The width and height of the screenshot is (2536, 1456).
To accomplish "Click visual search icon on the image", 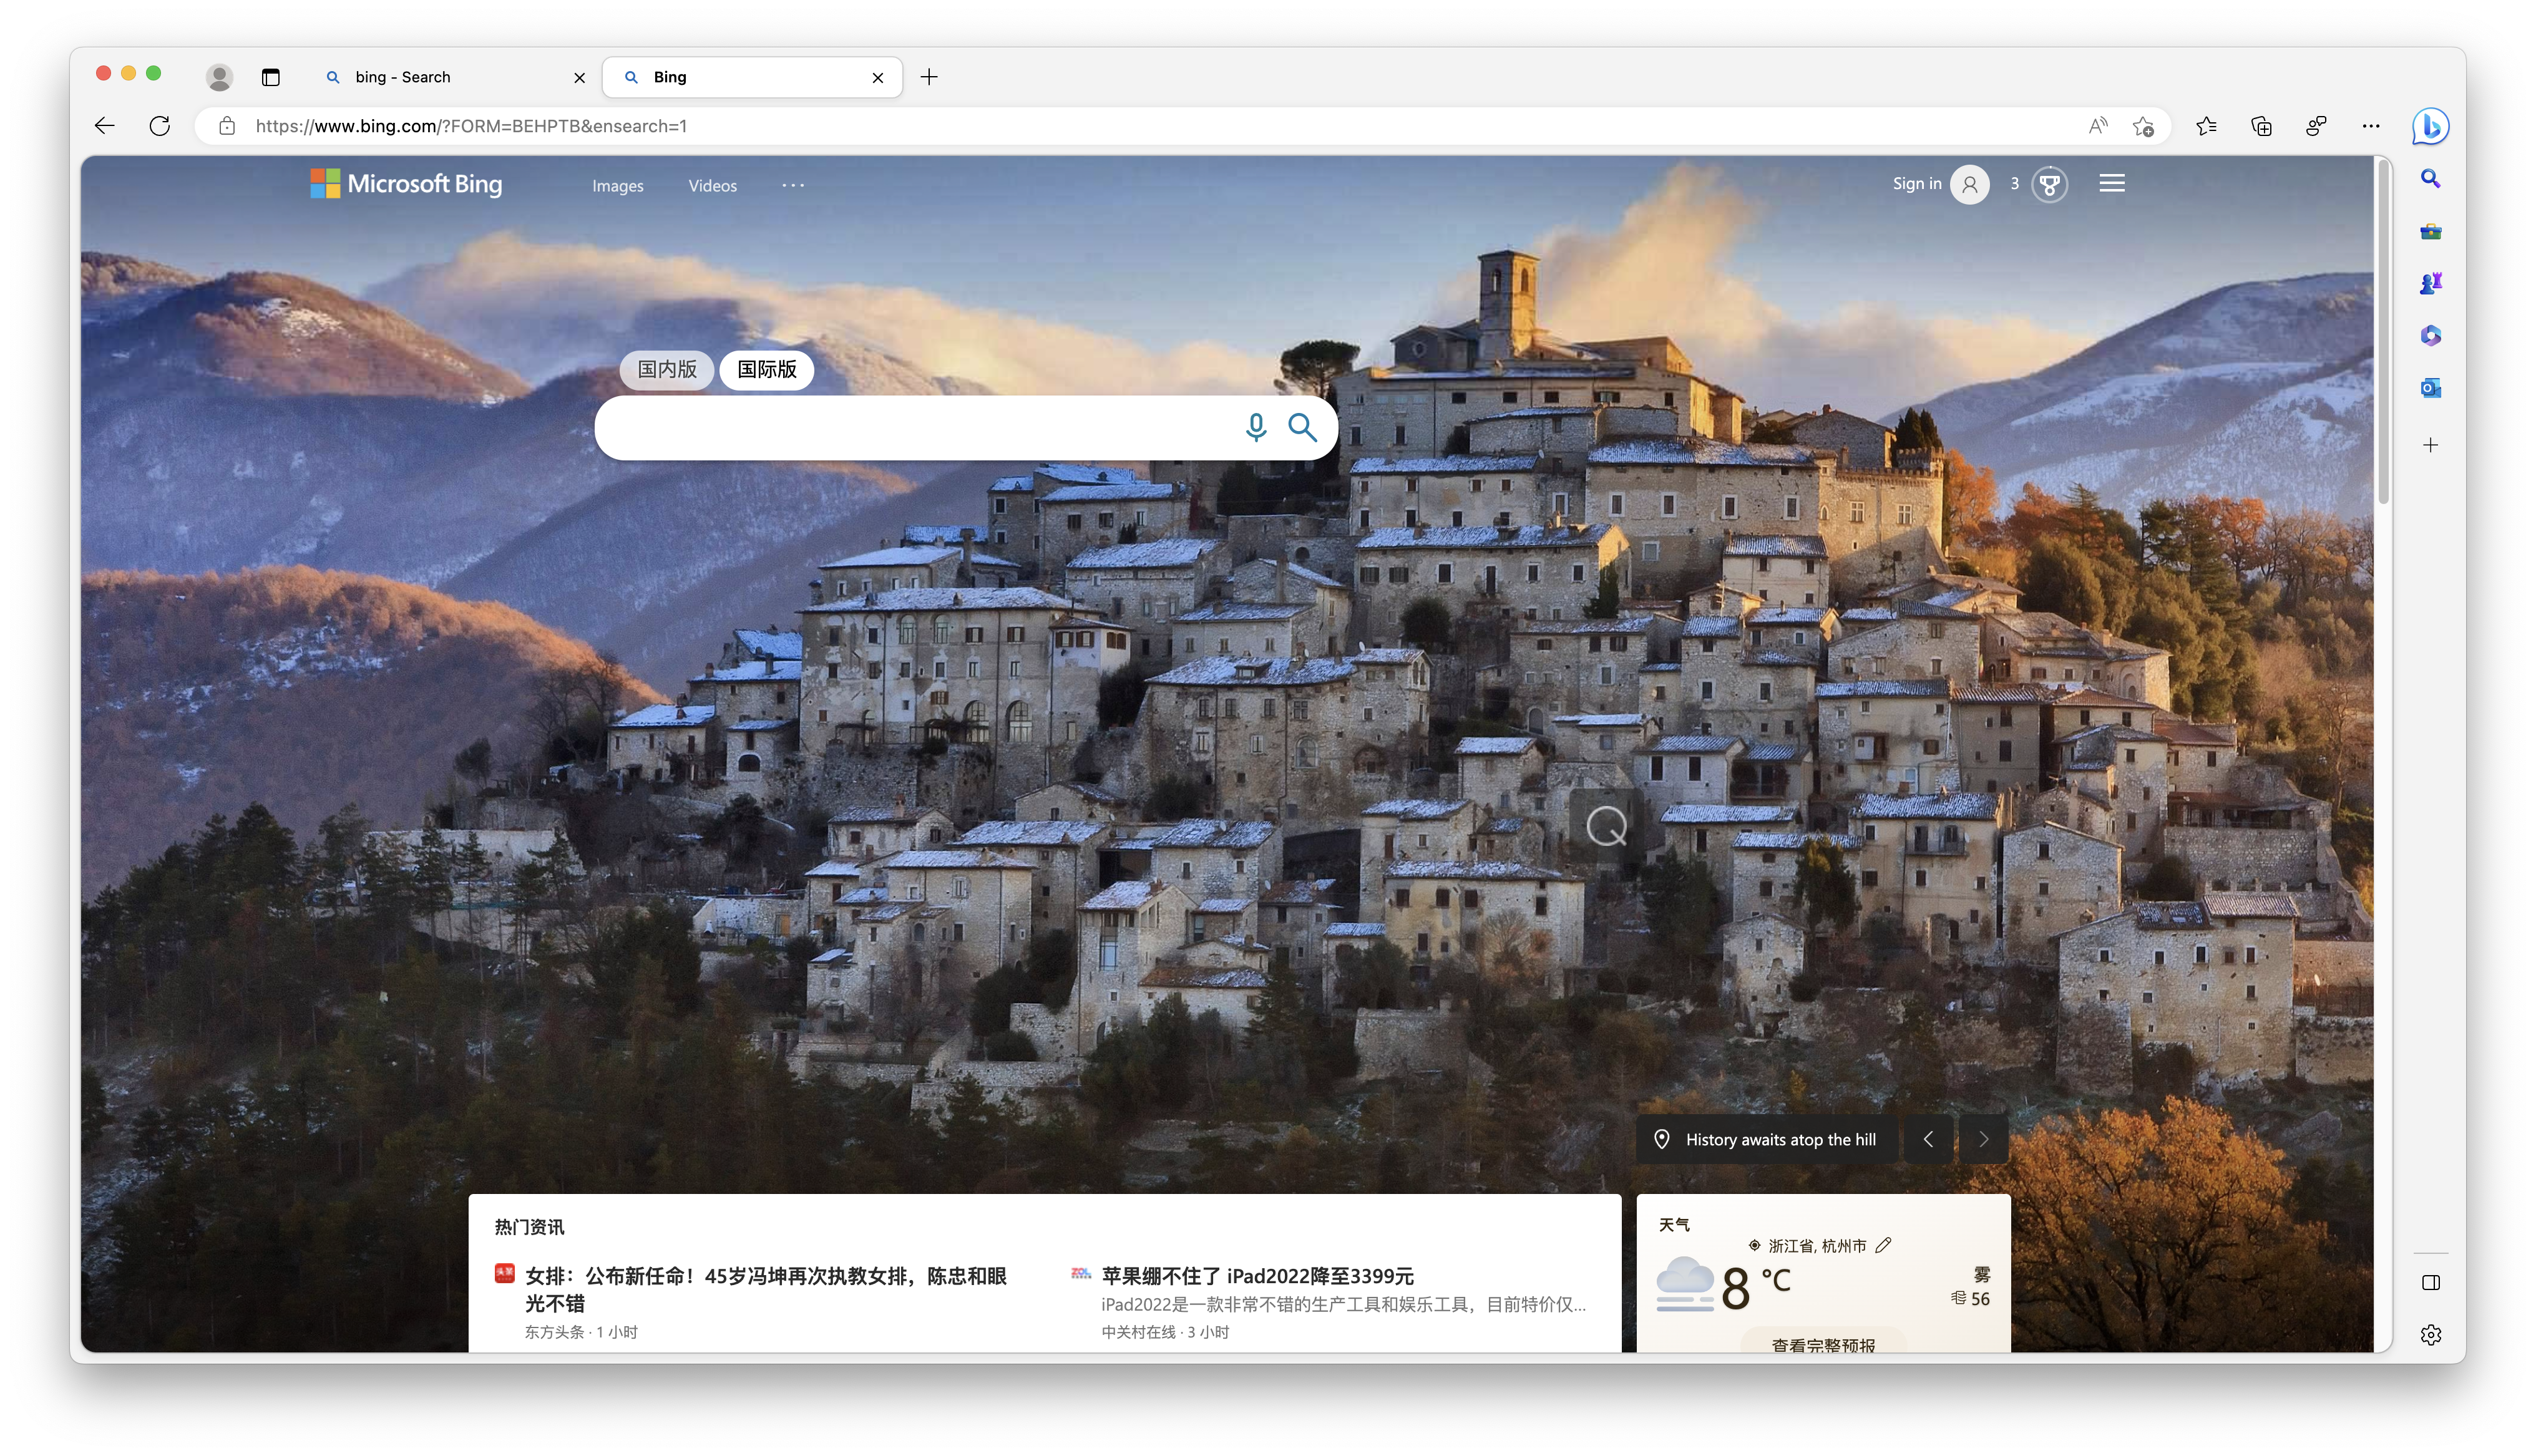I will (1606, 826).
